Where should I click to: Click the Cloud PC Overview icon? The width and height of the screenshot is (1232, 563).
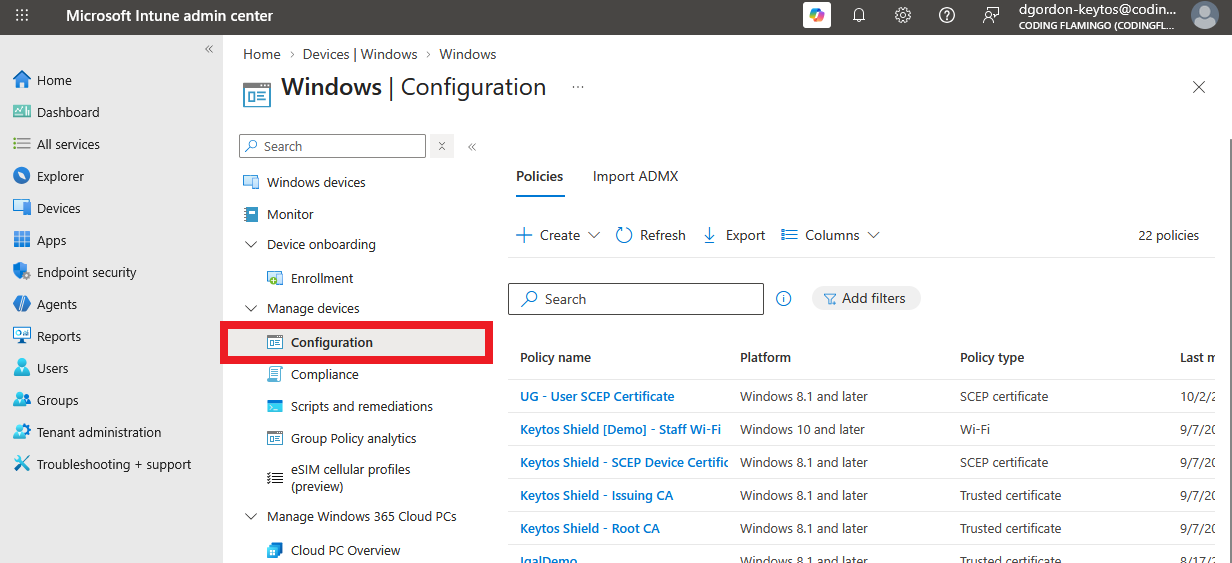(275, 550)
